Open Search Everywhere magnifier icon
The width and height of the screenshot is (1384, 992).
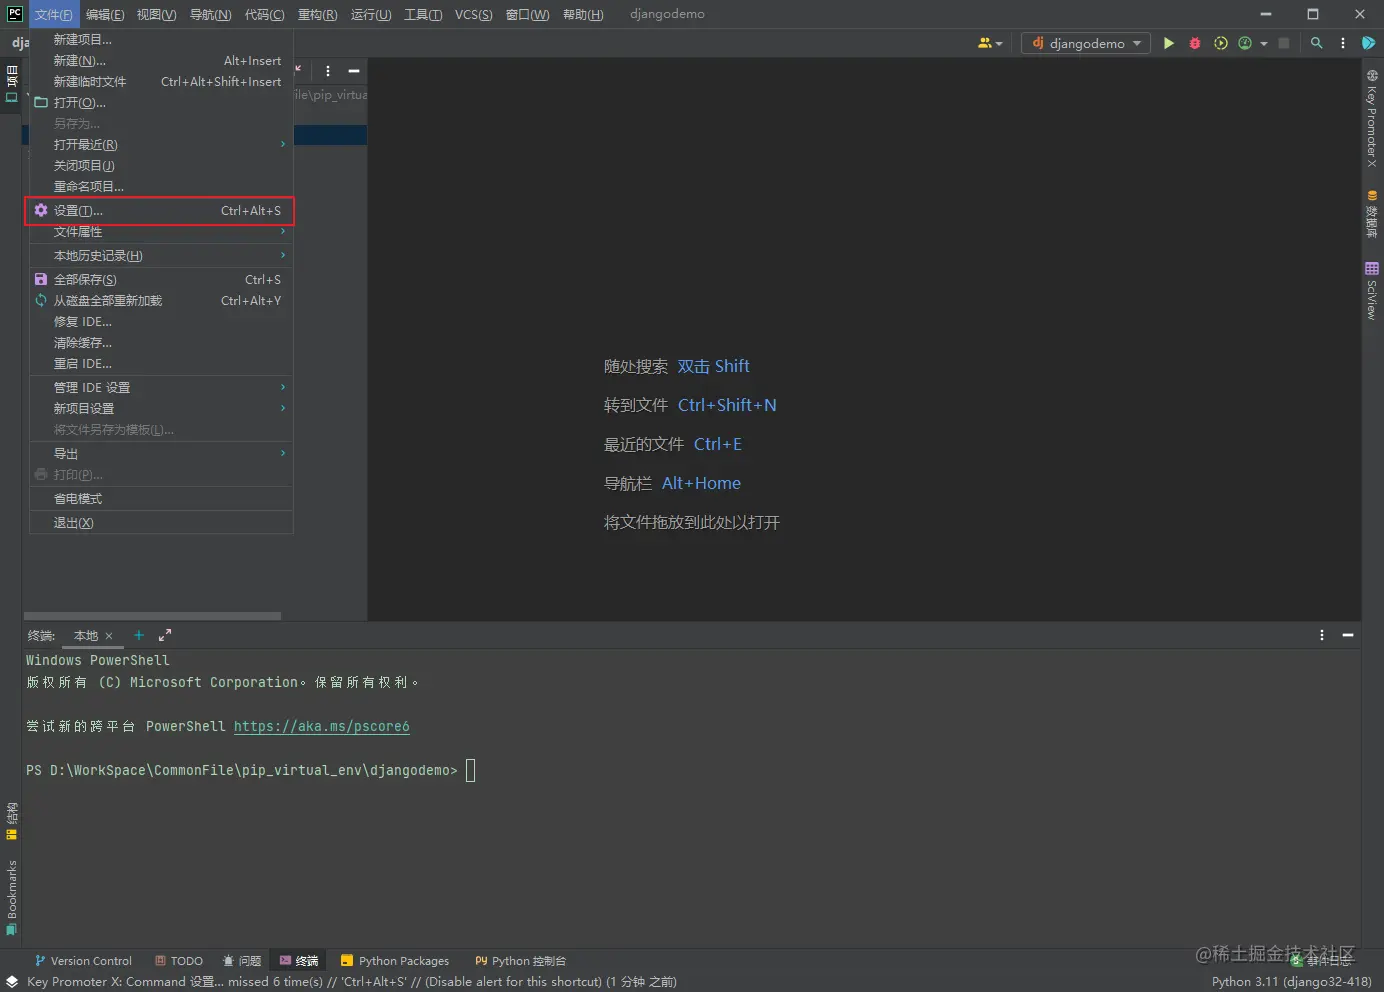coord(1317,43)
